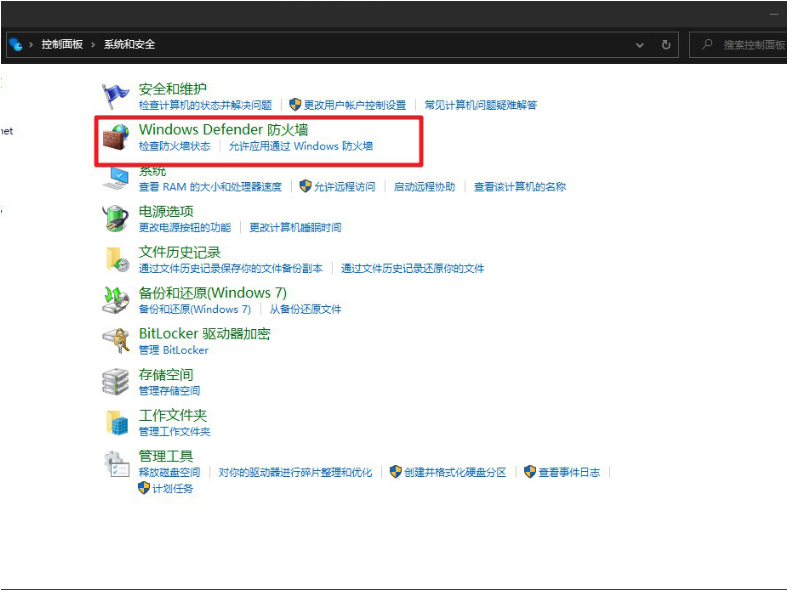Screen dimensions: 793x592
Task: Click the refresh button in address bar
Action: pyautogui.click(x=666, y=45)
